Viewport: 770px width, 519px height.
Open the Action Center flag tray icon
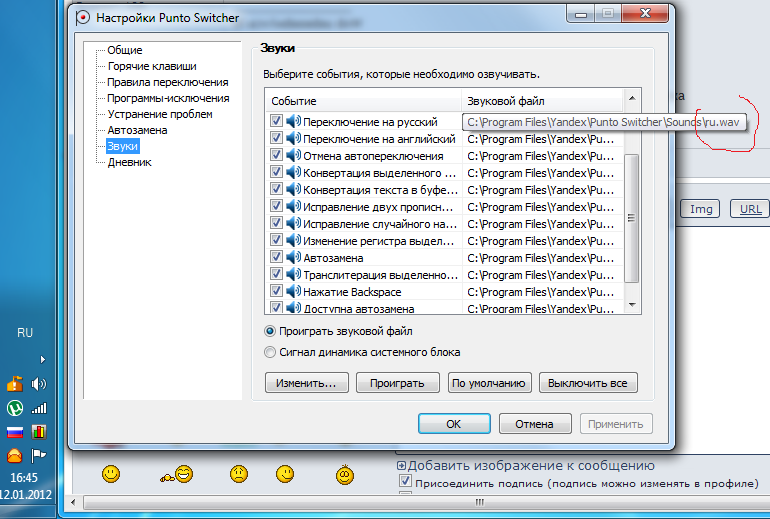pyautogui.click(x=39, y=456)
